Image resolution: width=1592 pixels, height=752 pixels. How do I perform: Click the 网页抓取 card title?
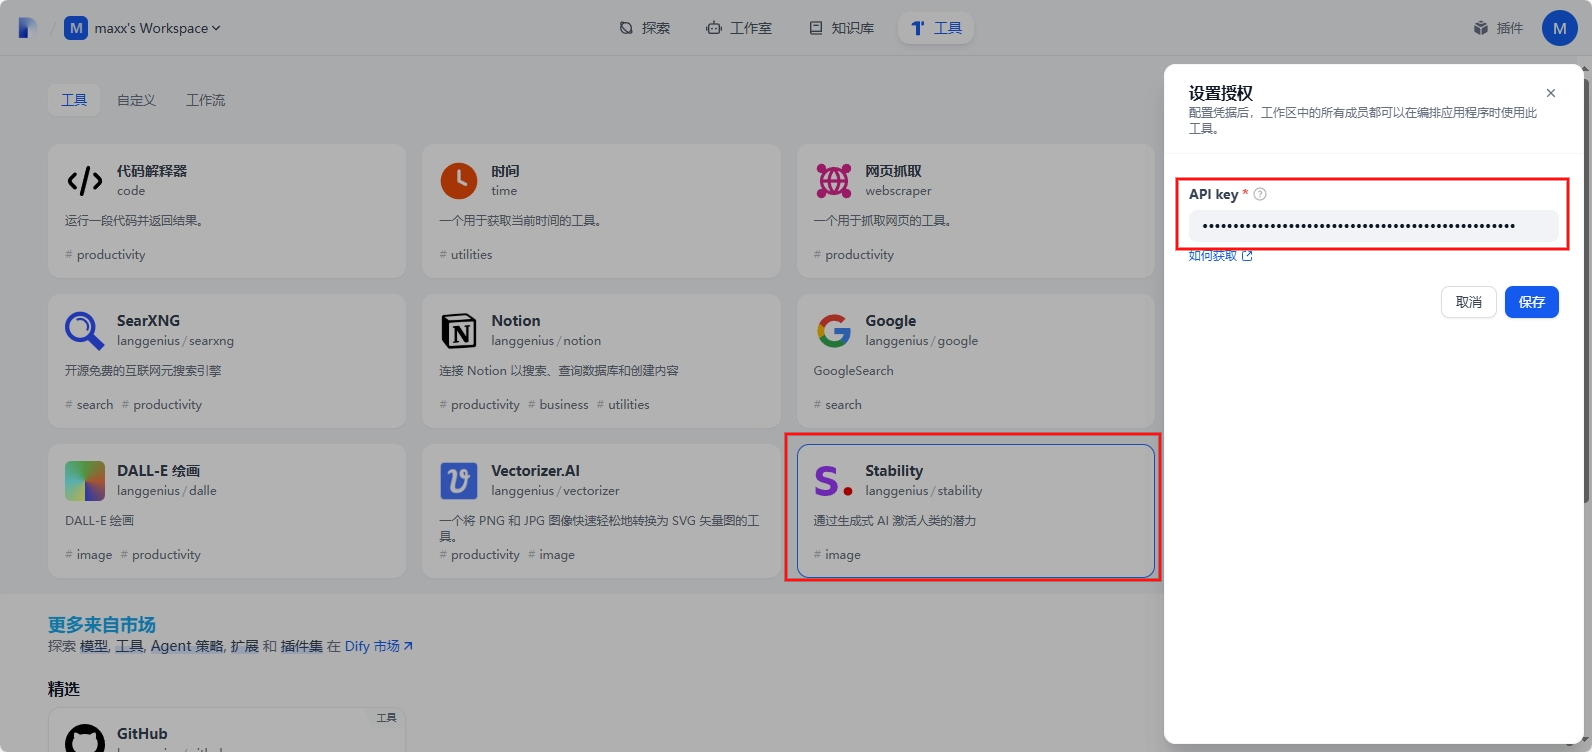tap(893, 171)
